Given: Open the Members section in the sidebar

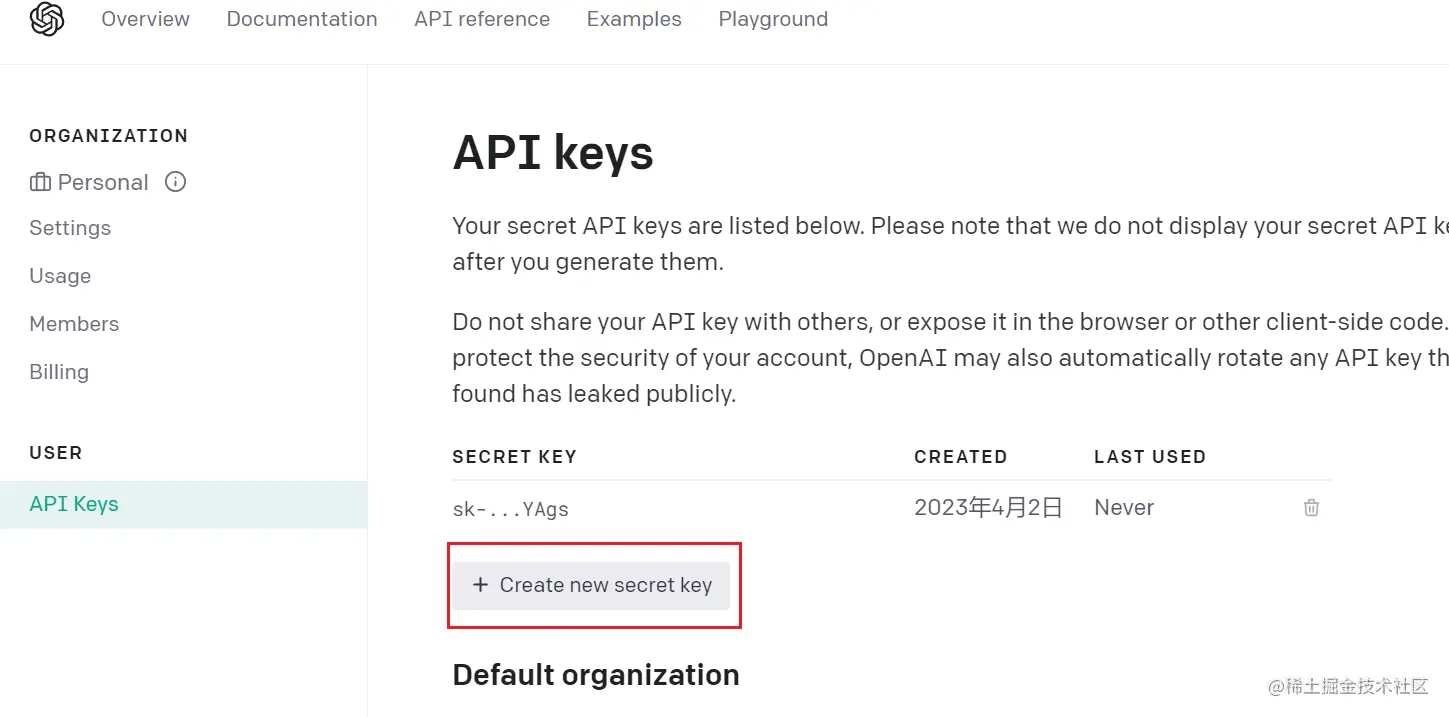Looking at the screenshot, I should click(74, 324).
